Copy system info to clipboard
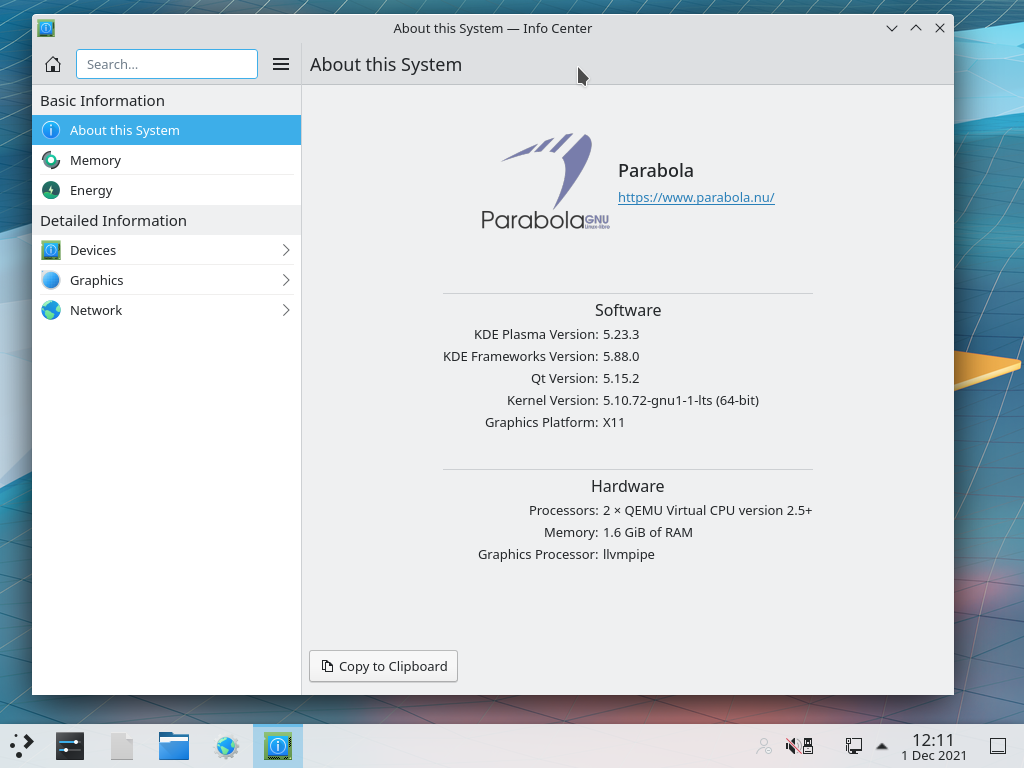The height and width of the screenshot is (768, 1024). point(383,666)
